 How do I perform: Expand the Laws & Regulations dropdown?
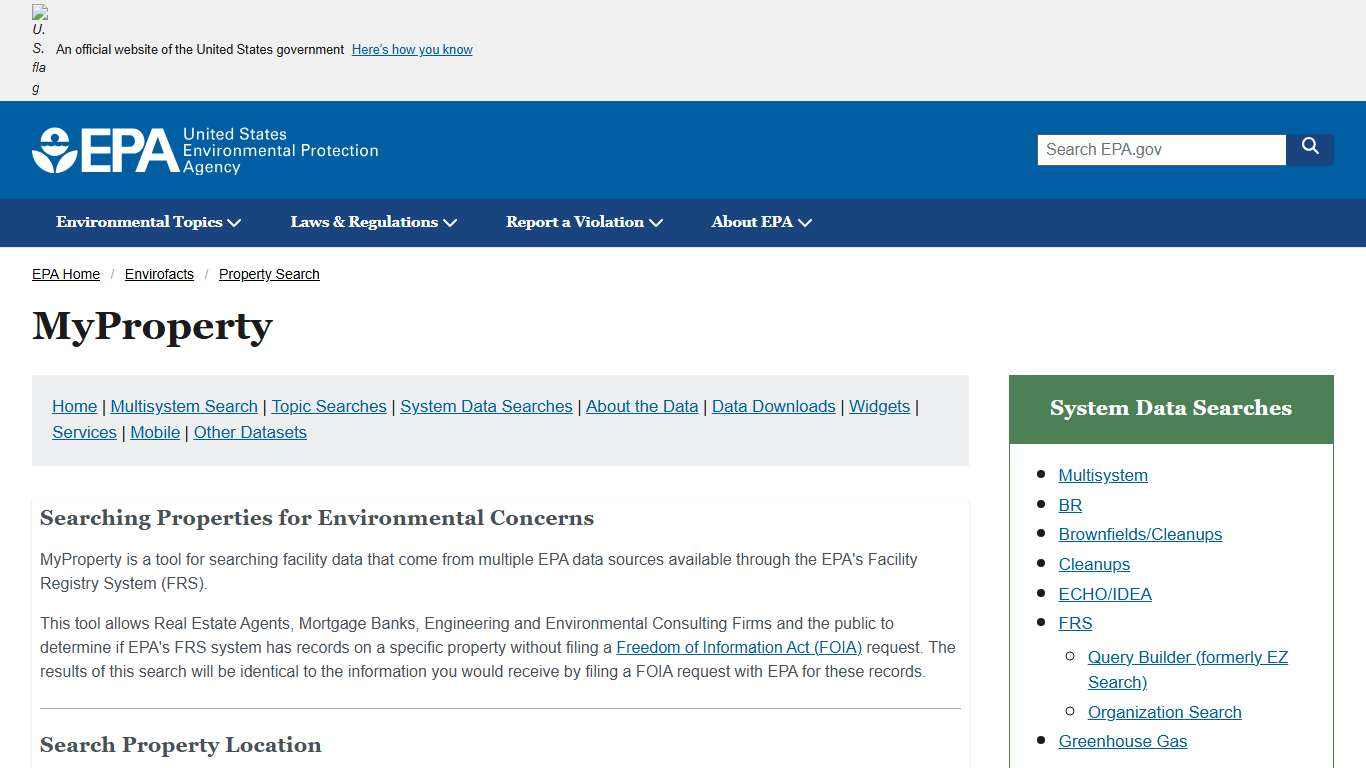click(372, 222)
